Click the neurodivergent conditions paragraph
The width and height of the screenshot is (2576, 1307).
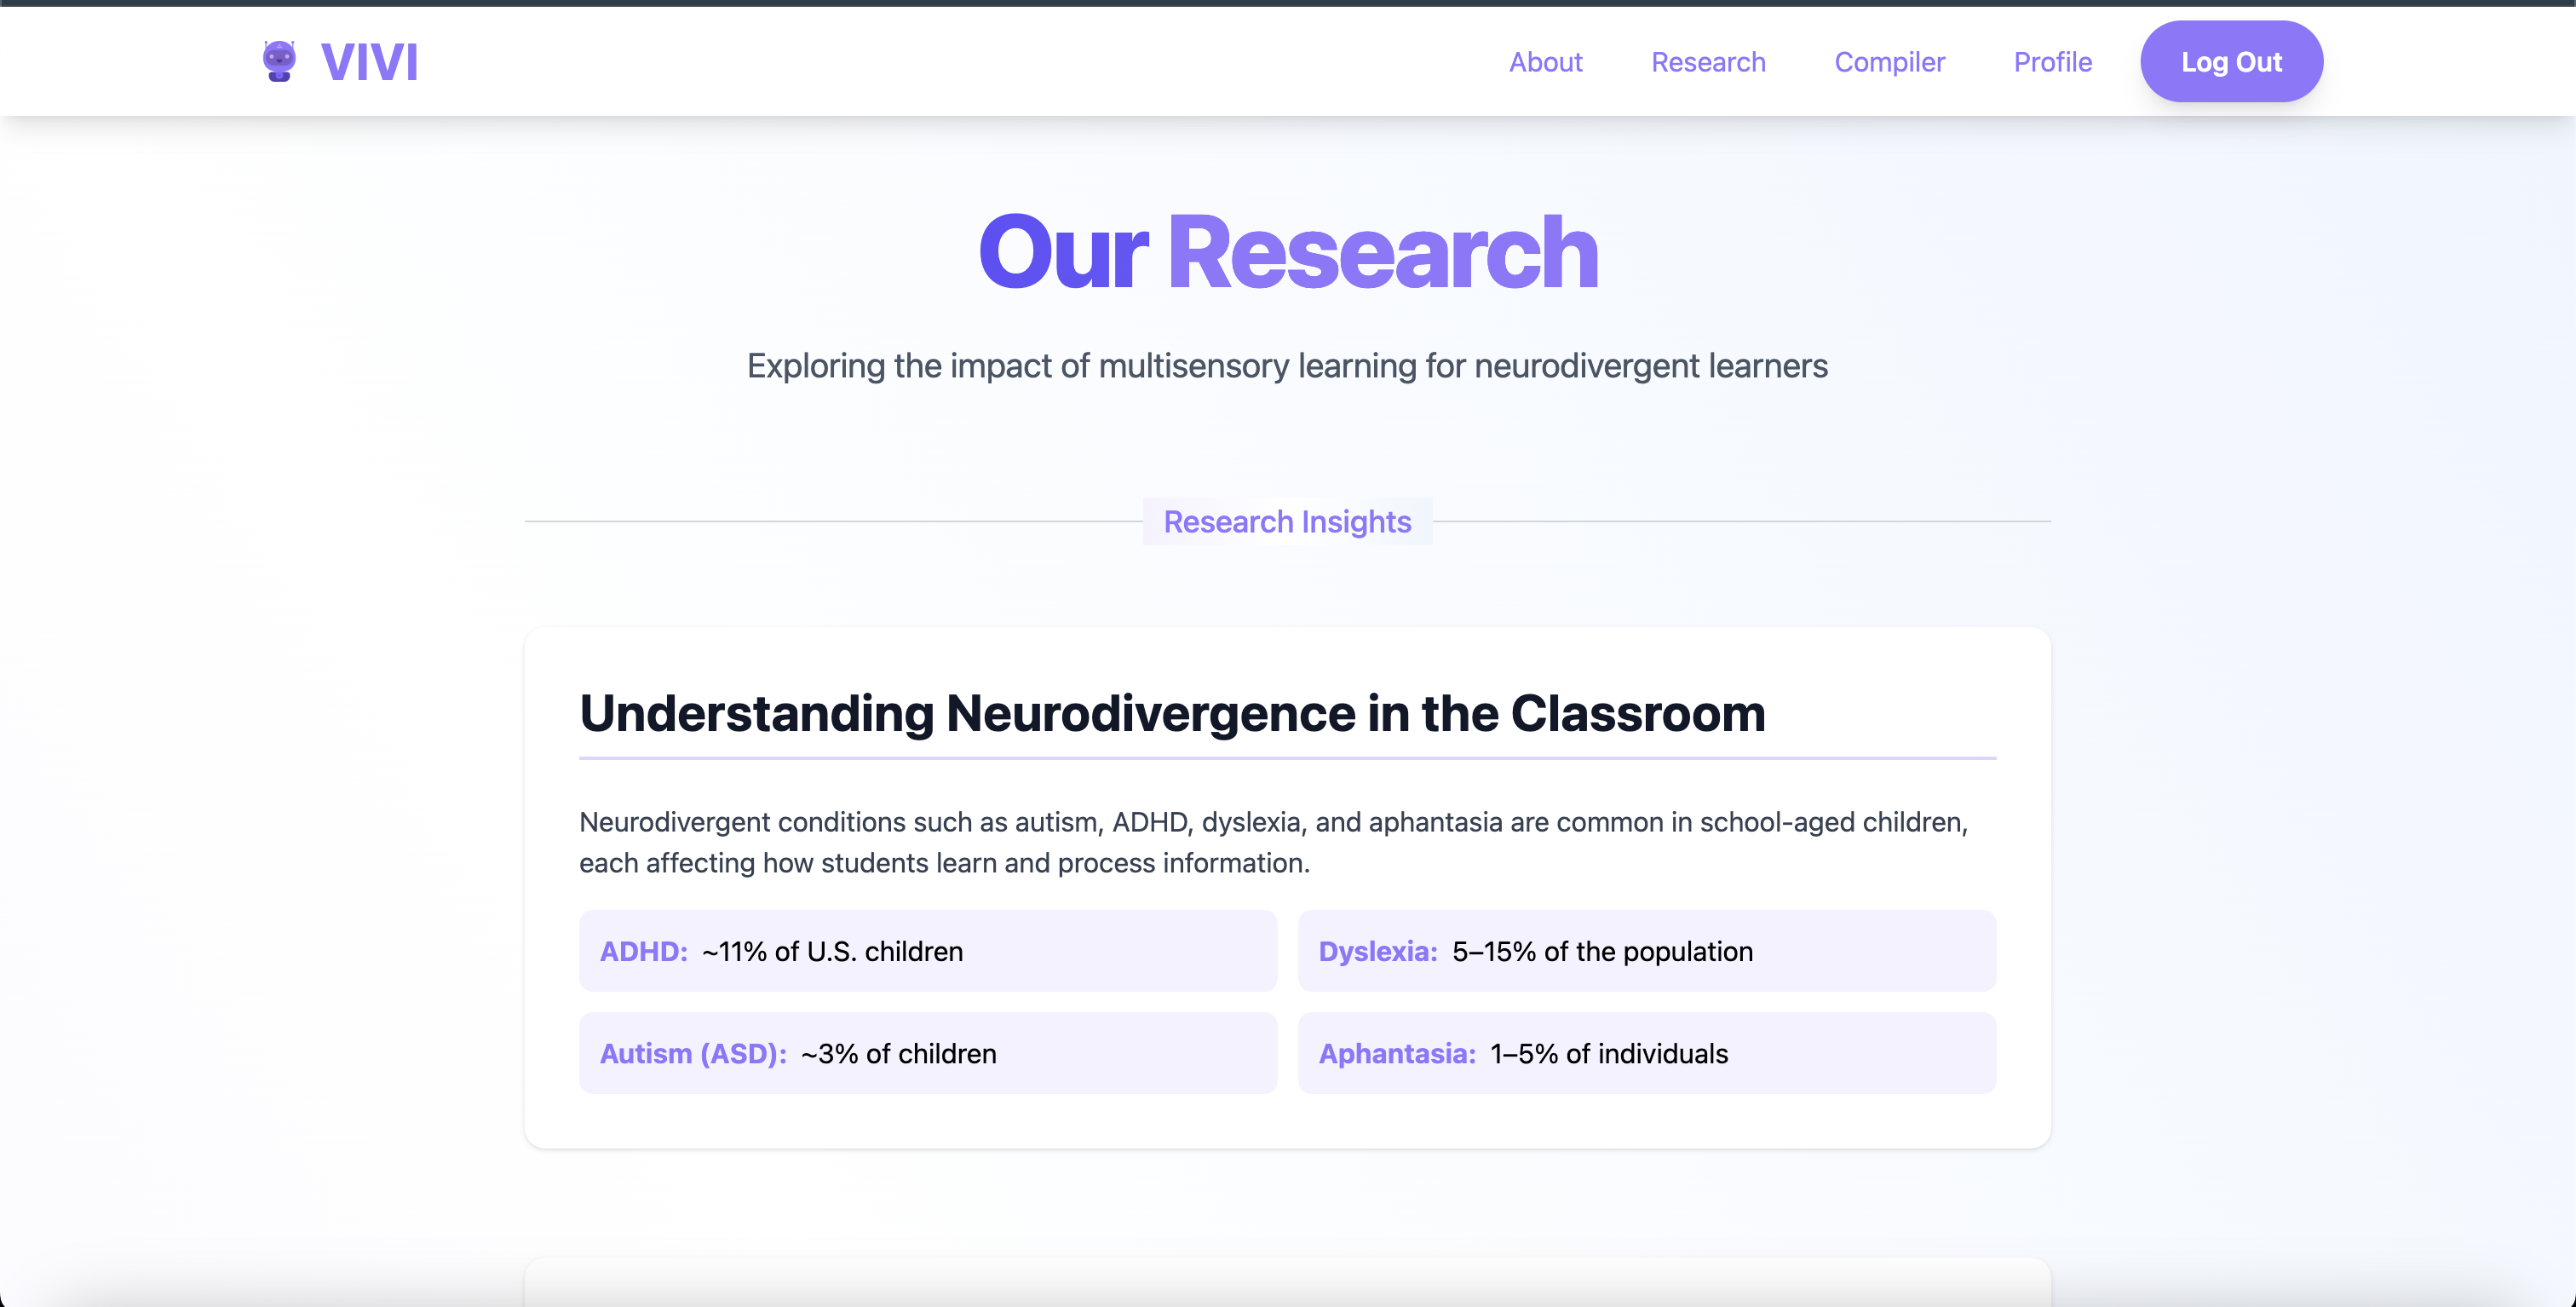1272,842
